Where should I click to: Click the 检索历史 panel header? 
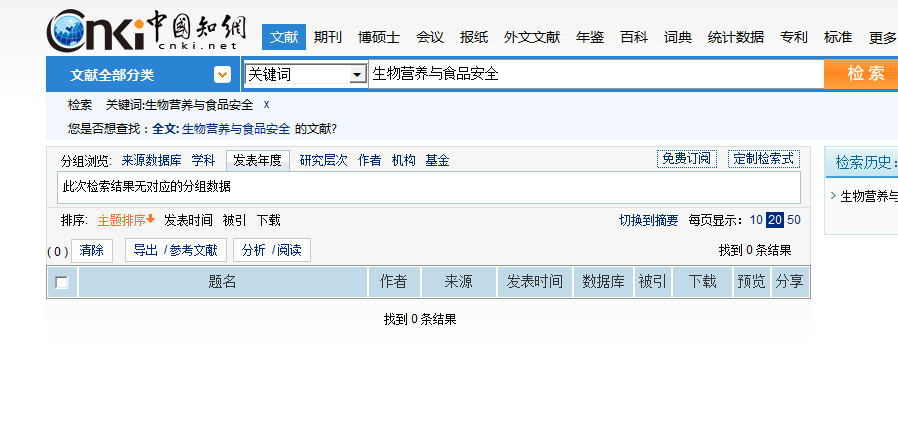861,162
